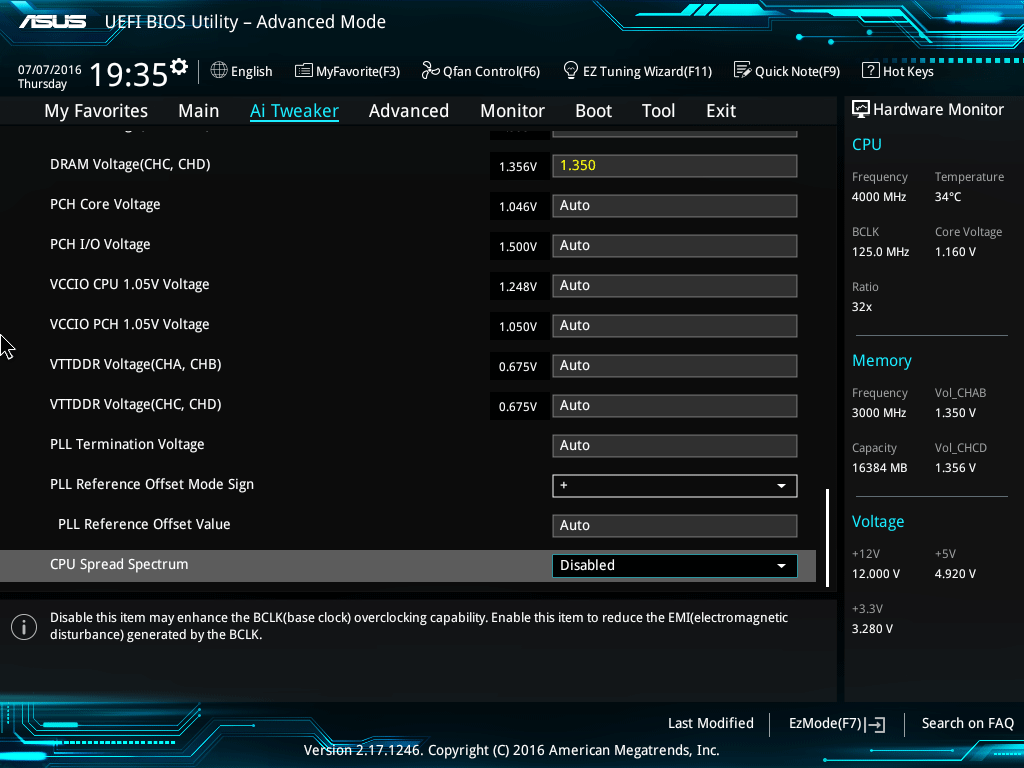Select the Exit tab
Image resolution: width=1024 pixels, height=768 pixels.
click(721, 111)
